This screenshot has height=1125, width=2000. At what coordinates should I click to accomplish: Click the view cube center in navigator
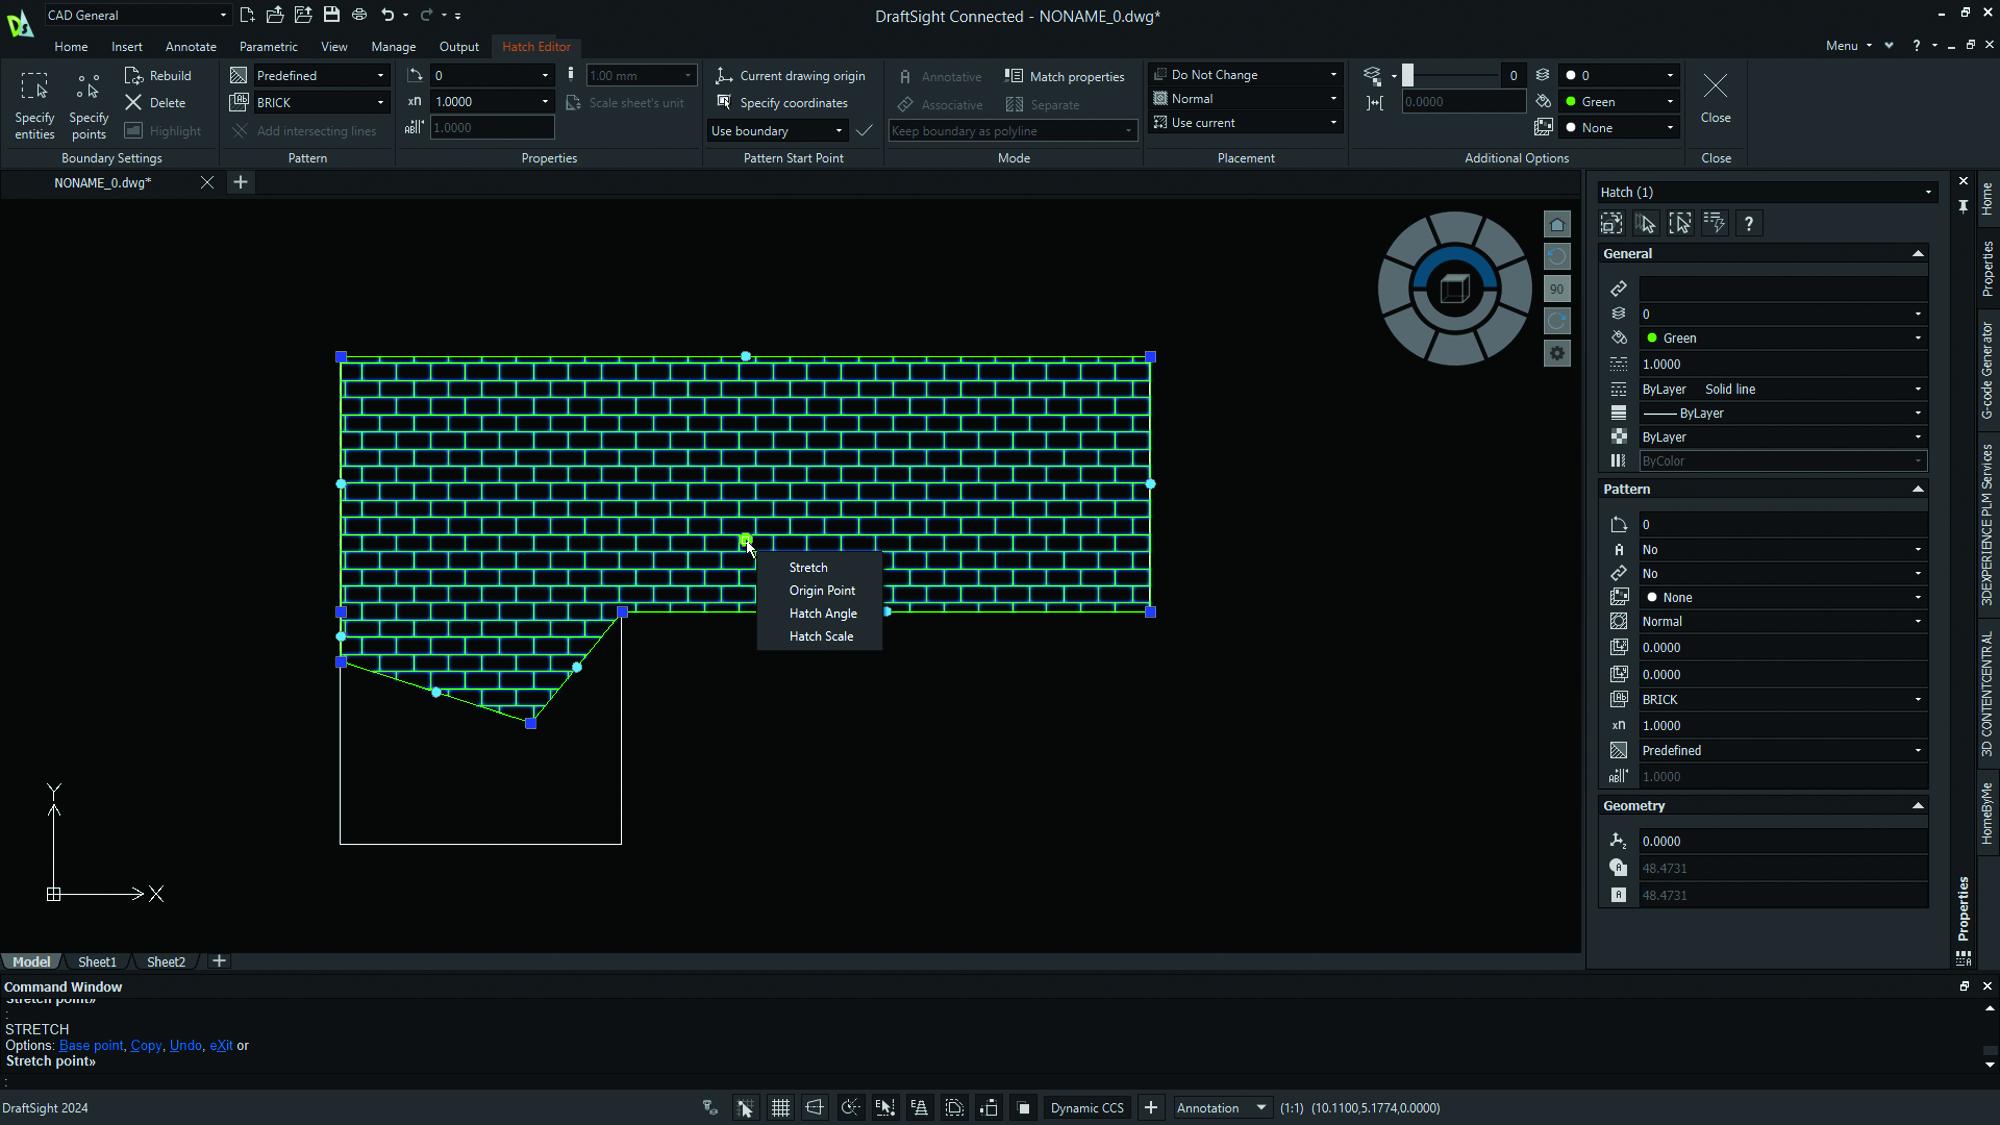(x=1455, y=289)
